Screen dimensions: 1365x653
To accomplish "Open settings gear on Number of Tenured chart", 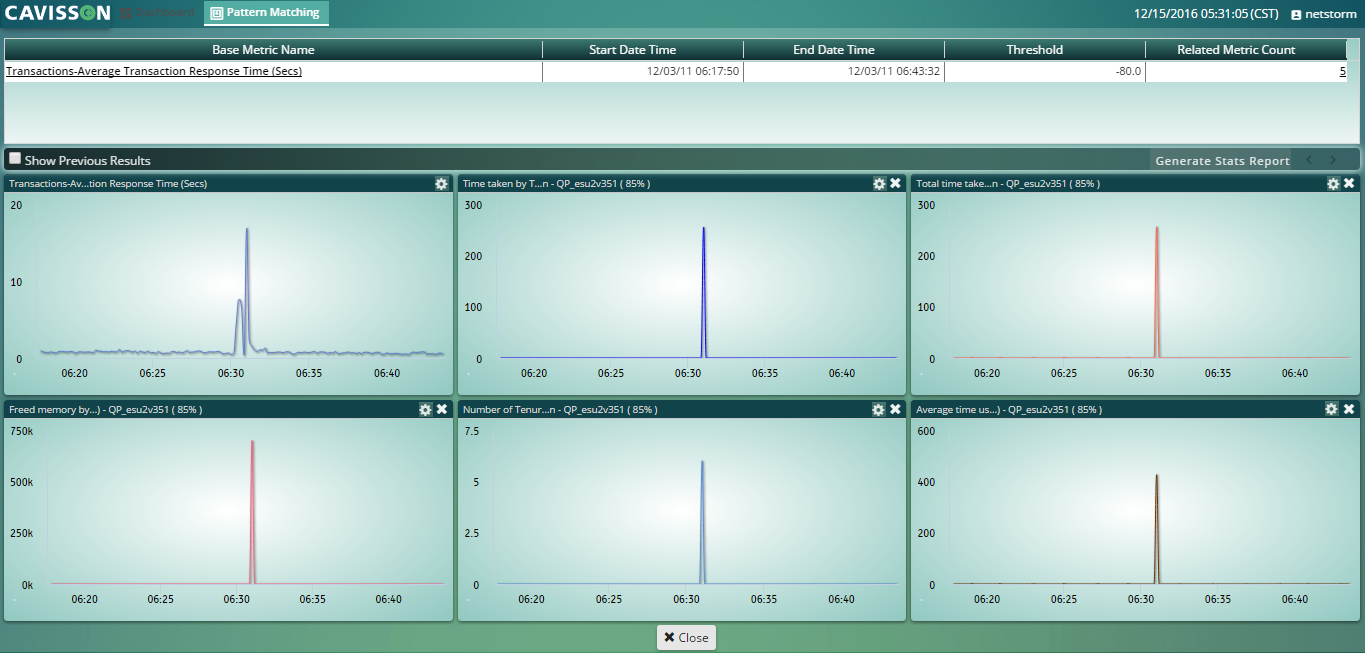I will (x=879, y=410).
